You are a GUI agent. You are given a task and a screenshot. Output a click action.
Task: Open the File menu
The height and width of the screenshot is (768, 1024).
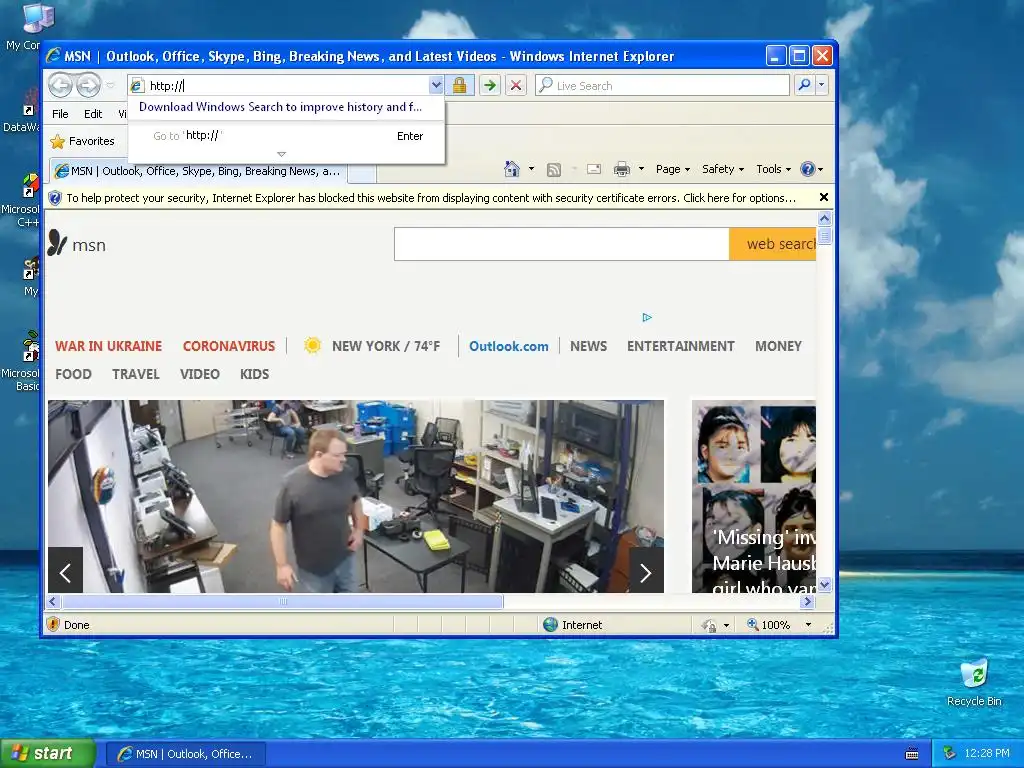60,114
